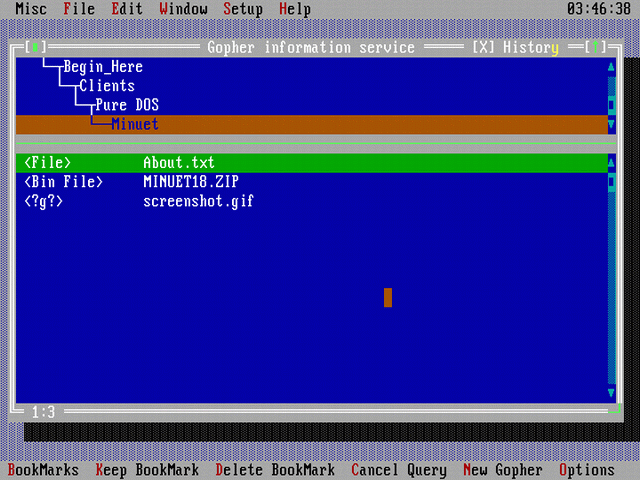Click the file list scroll-down arrow

pos(612,392)
